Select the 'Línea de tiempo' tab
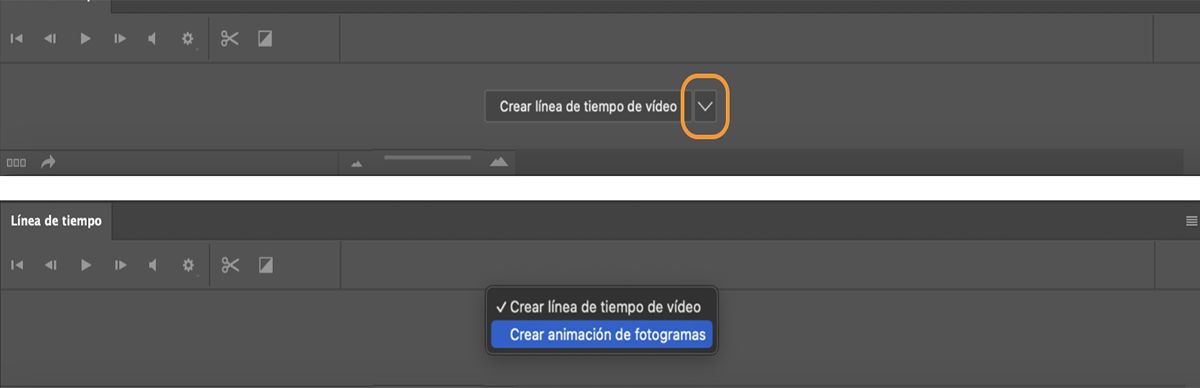The height and width of the screenshot is (388, 1200). click(56, 221)
